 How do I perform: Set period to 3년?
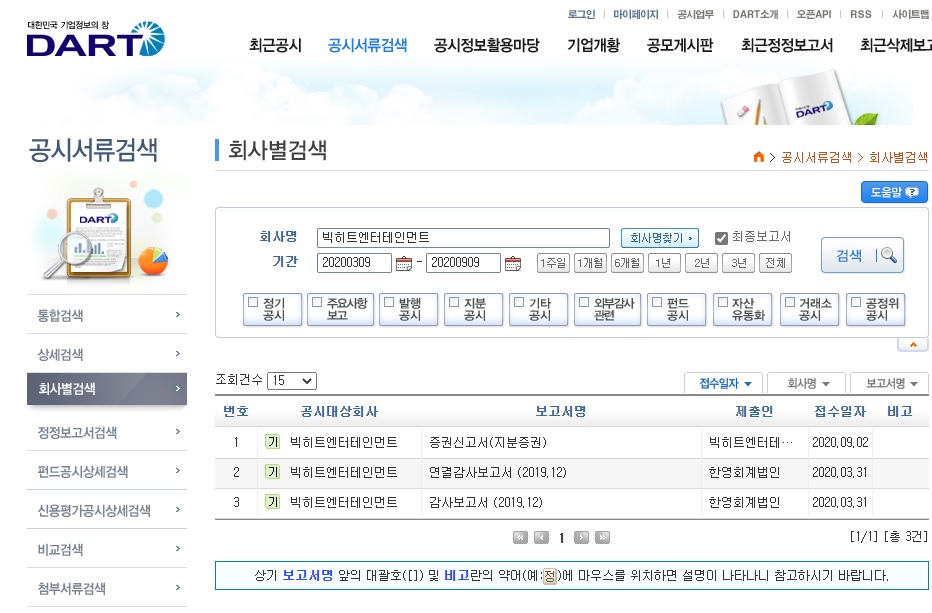point(738,263)
